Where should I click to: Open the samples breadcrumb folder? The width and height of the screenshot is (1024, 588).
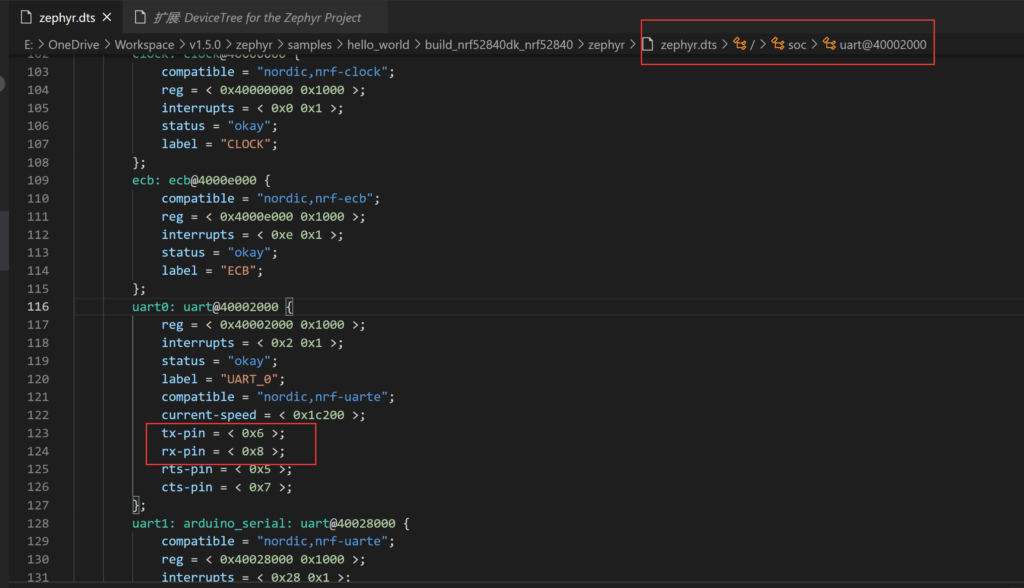pyautogui.click(x=310, y=45)
